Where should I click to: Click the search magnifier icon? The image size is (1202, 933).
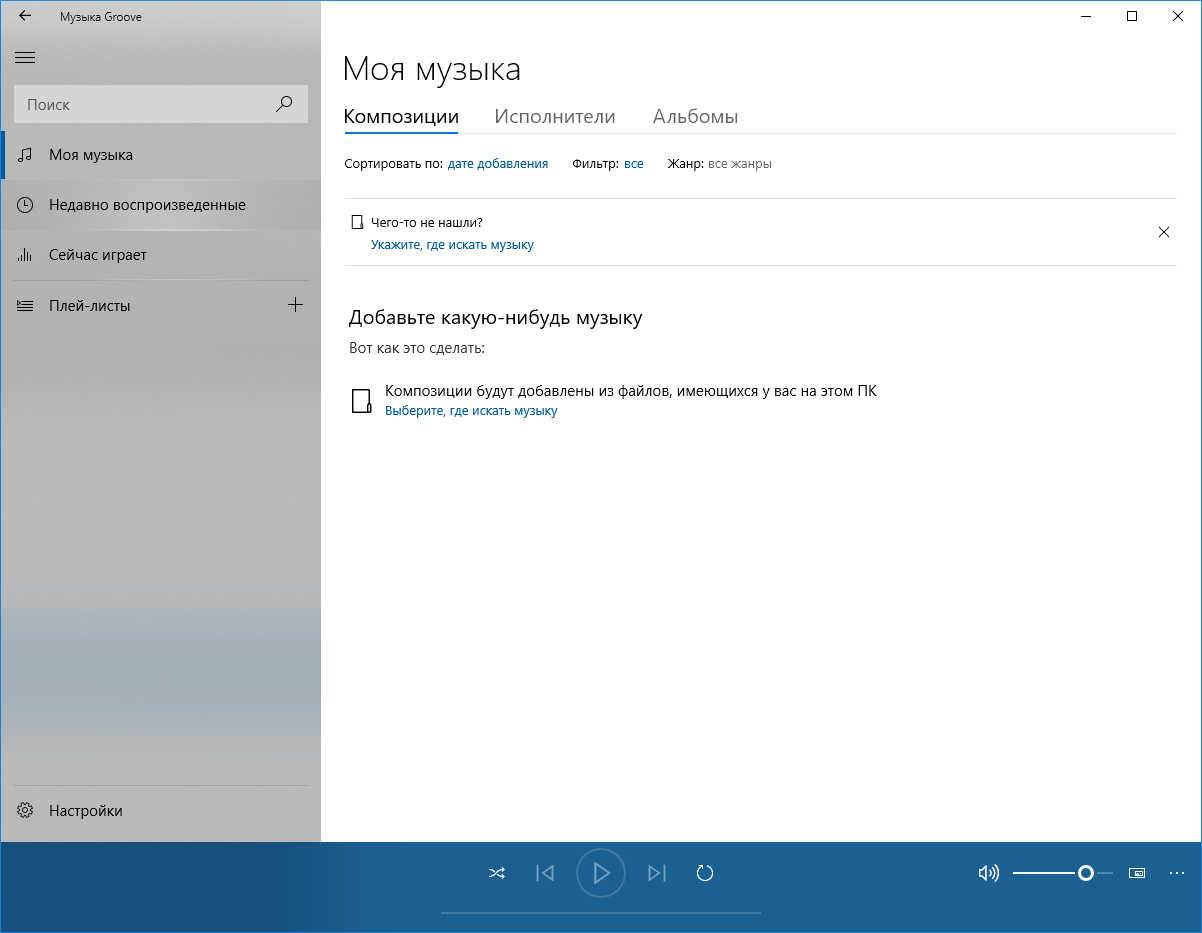coord(284,104)
